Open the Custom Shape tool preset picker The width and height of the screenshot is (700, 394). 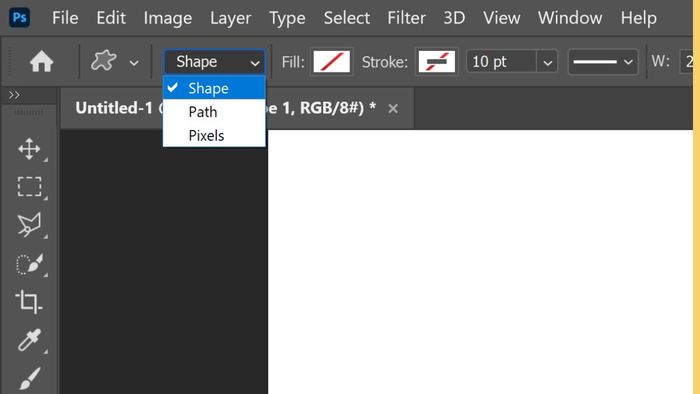click(x=115, y=61)
